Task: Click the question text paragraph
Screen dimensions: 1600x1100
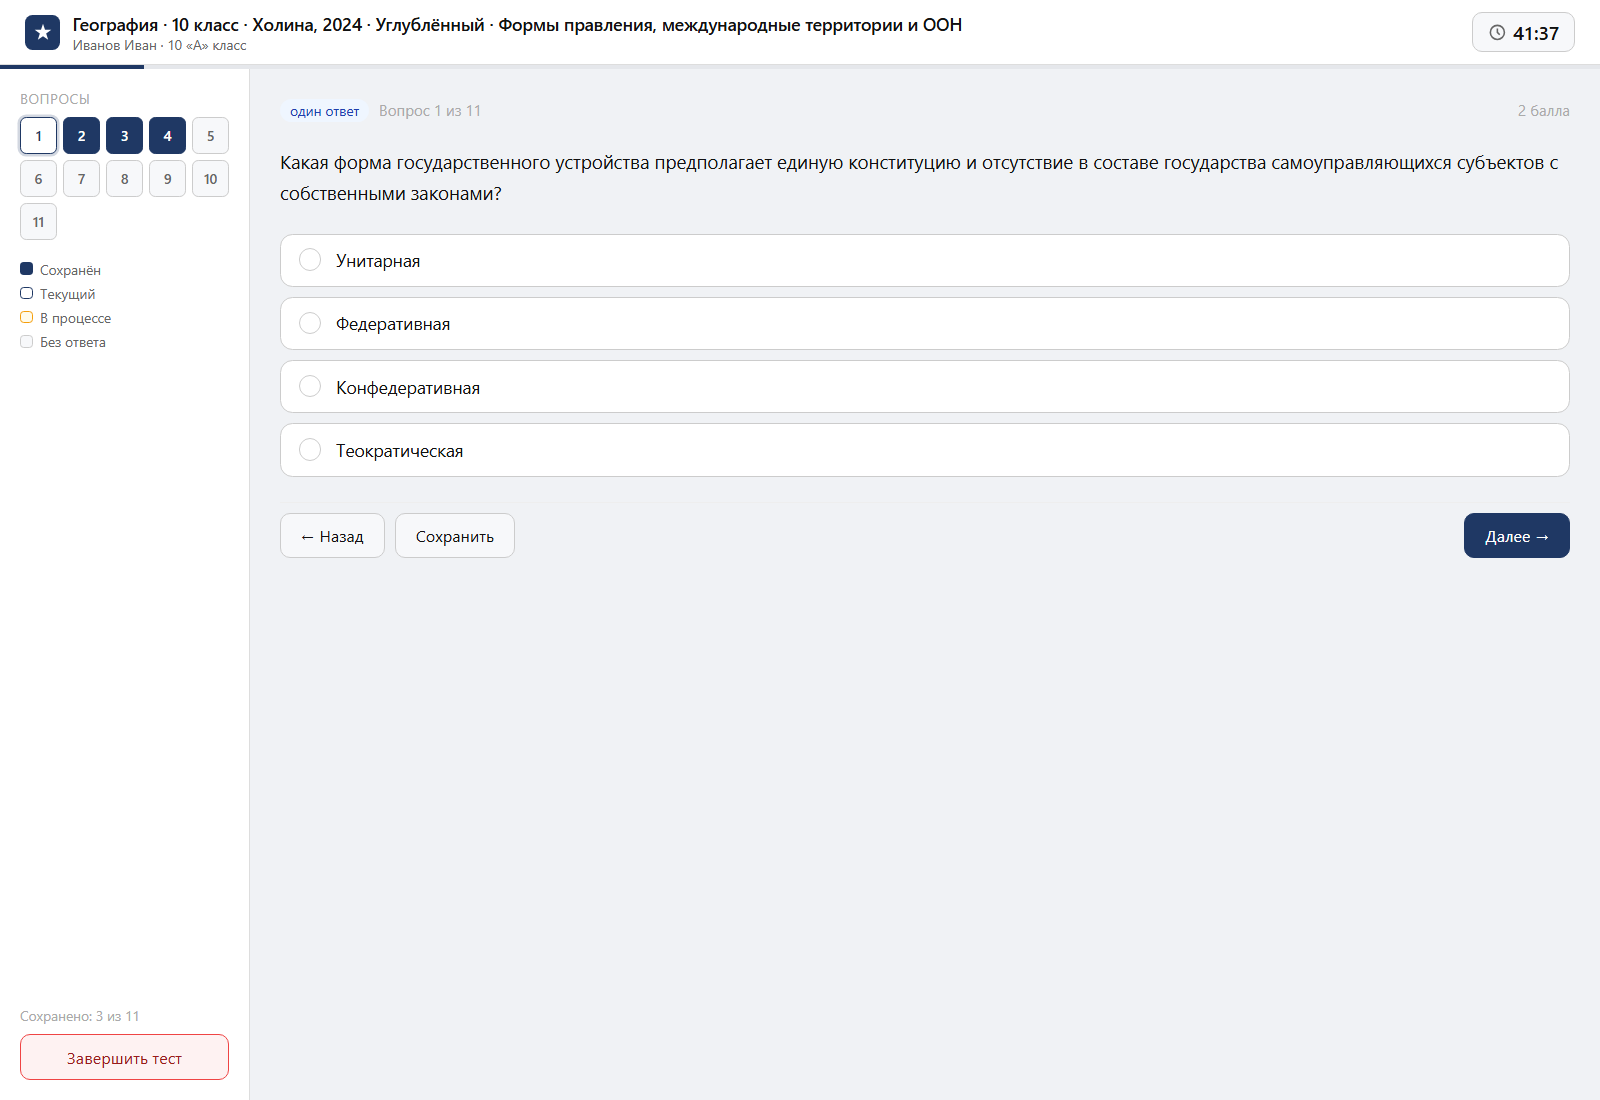Action: tap(919, 178)
